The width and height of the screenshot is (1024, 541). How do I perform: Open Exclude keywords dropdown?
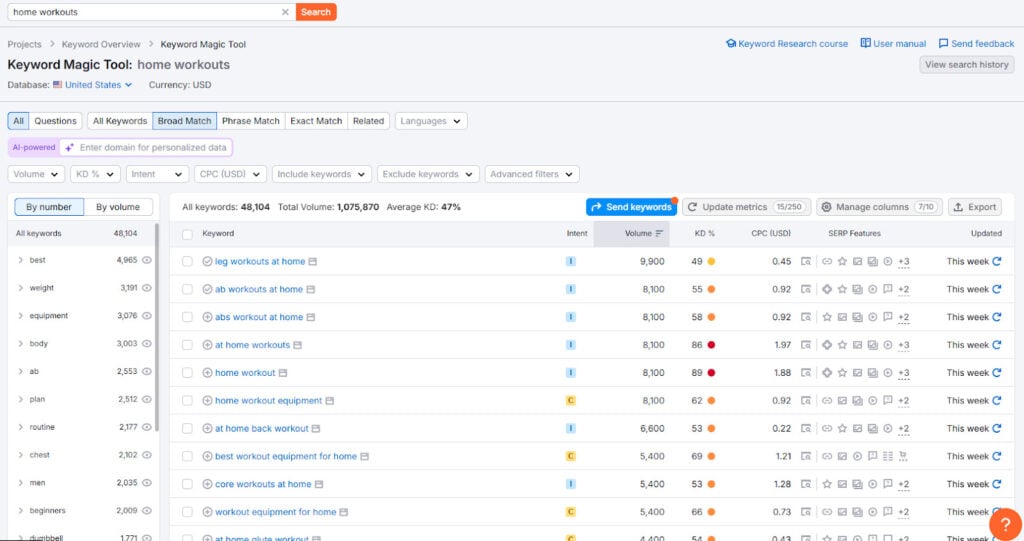tap(428, 174)
